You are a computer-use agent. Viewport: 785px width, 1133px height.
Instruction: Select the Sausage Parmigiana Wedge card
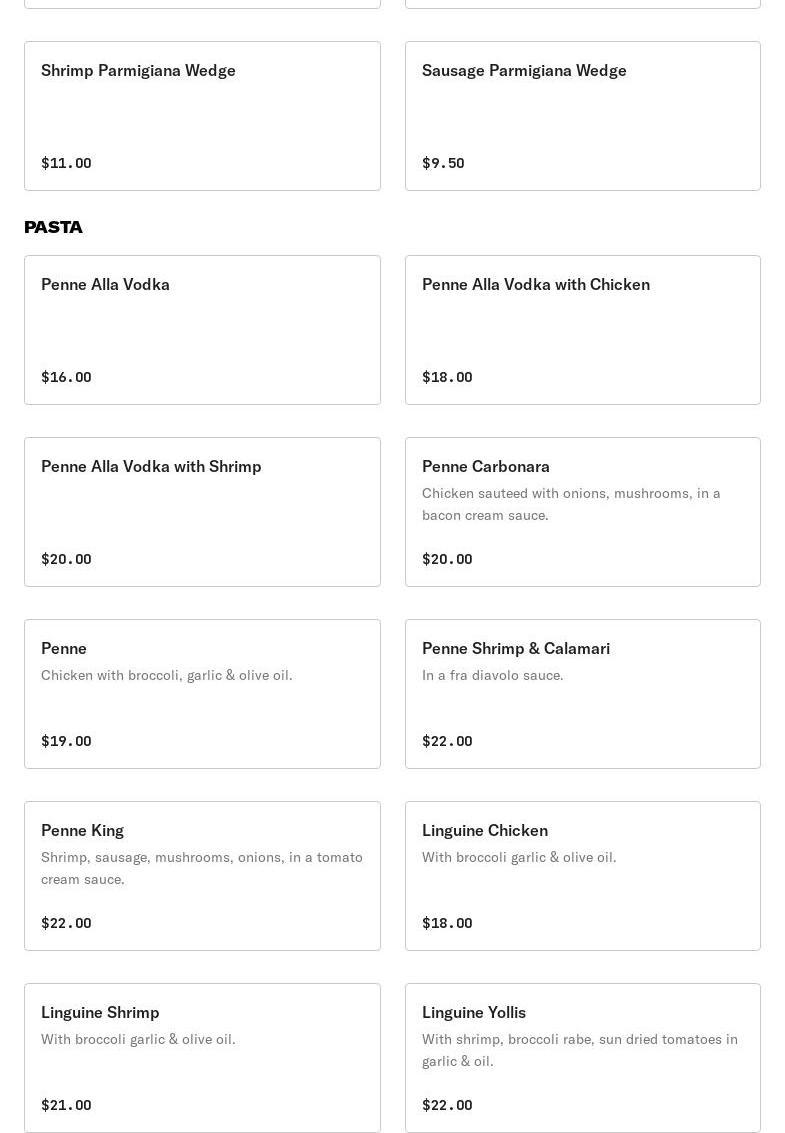pos(582,116)
